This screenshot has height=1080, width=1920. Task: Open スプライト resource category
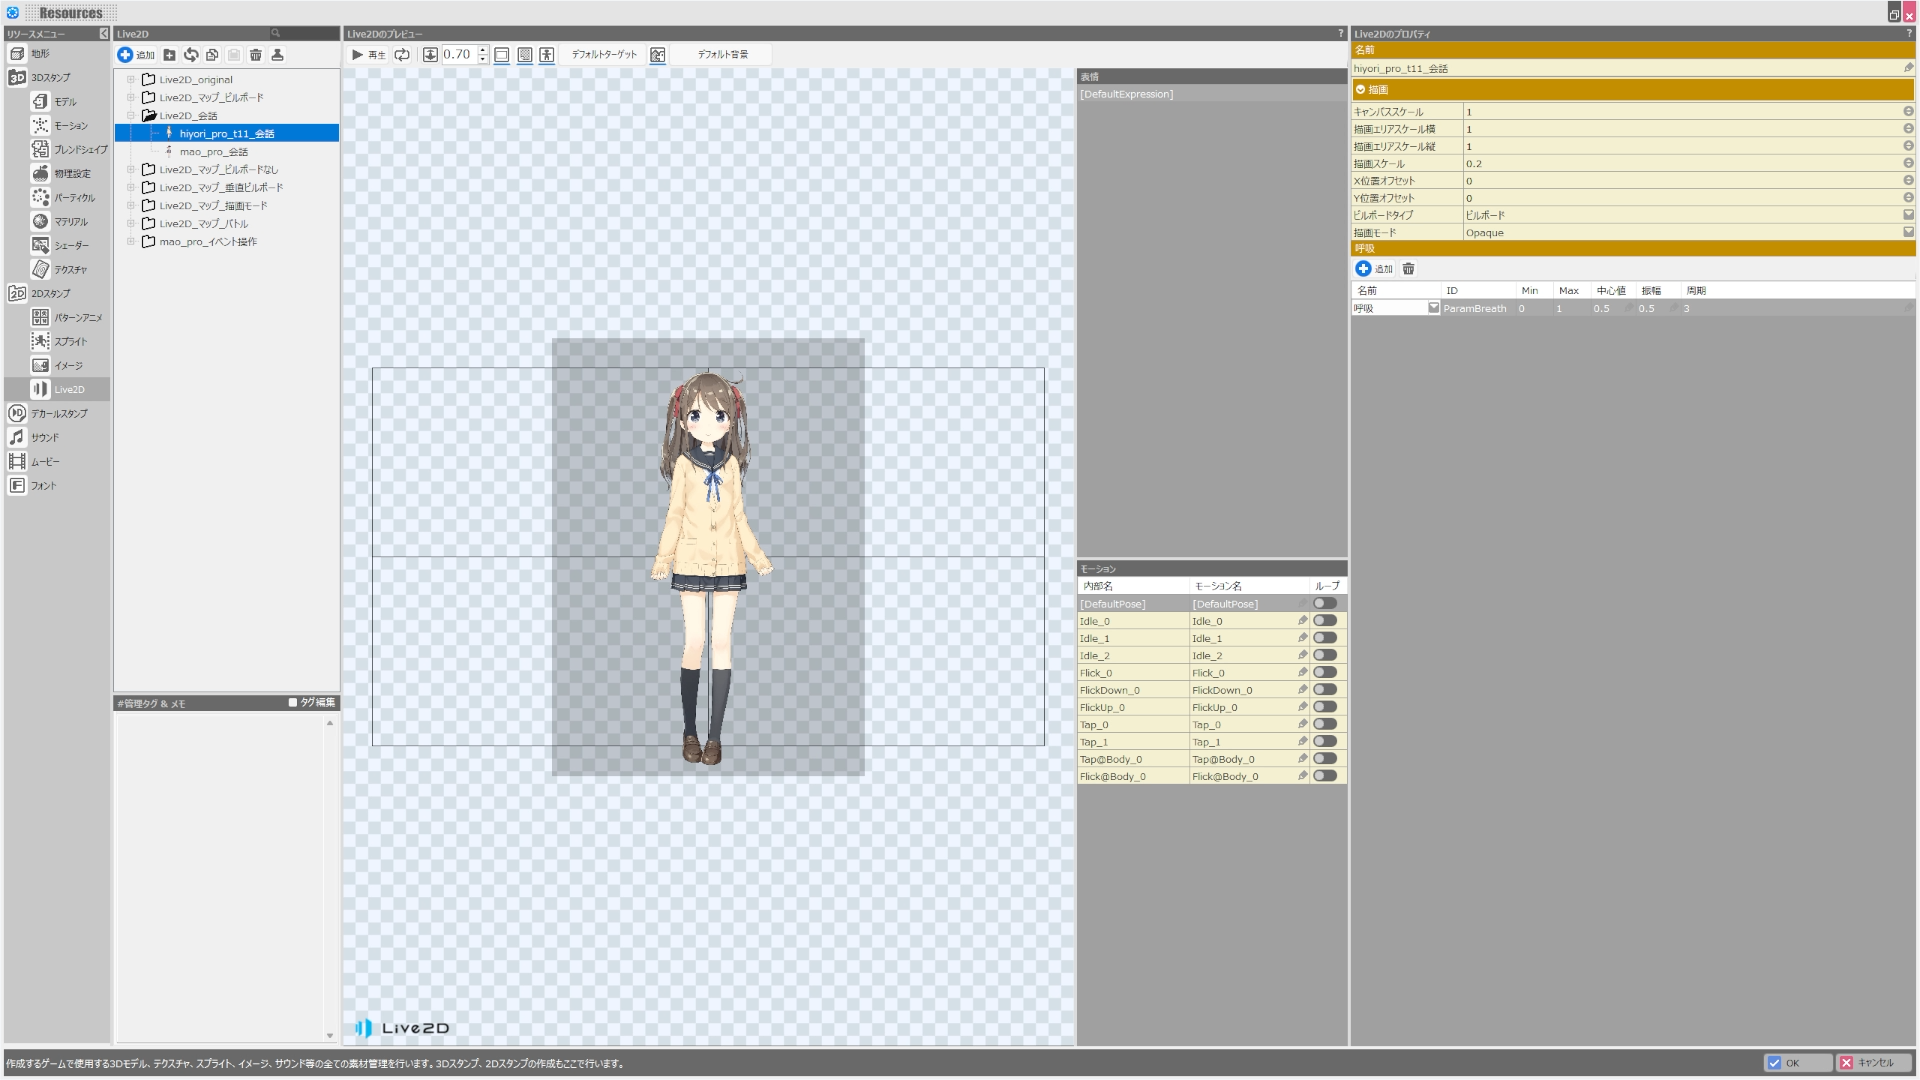click(x=60, y=342)
